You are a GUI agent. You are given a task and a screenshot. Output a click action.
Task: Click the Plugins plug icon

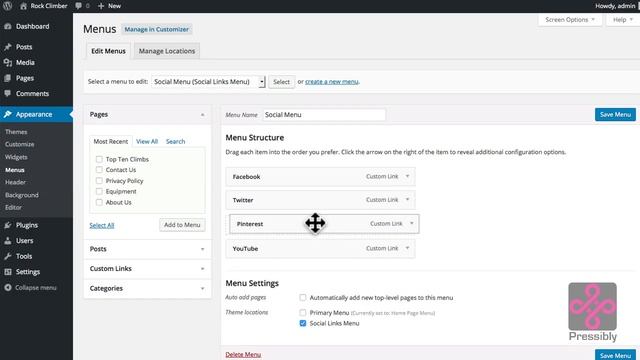click(8, 225)
